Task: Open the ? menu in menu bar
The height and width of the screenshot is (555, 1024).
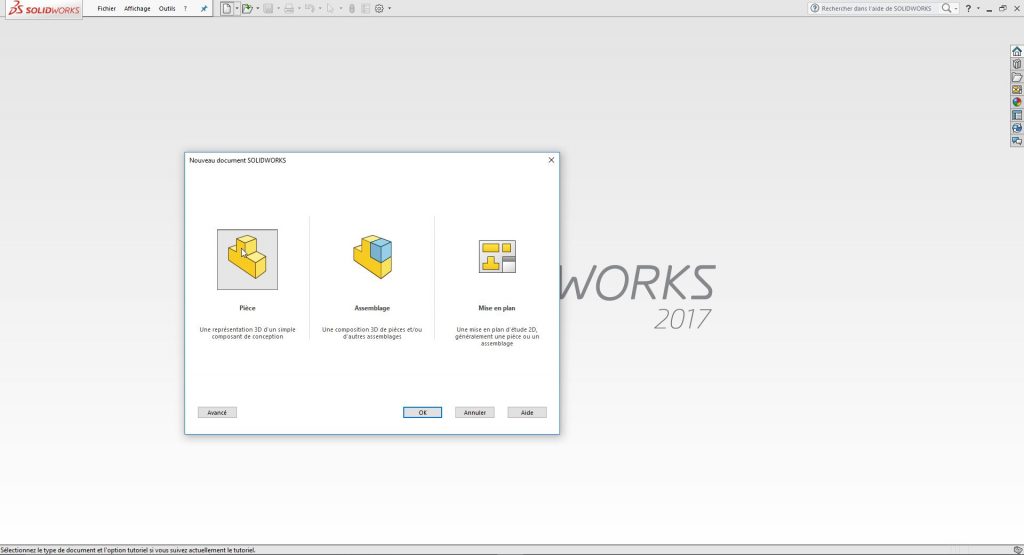Action: pos(185,8)
